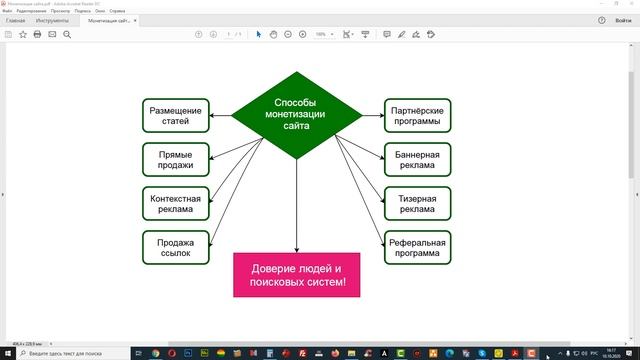
Task: Launch Chrome from the taskbar
Action: point(156,353)
